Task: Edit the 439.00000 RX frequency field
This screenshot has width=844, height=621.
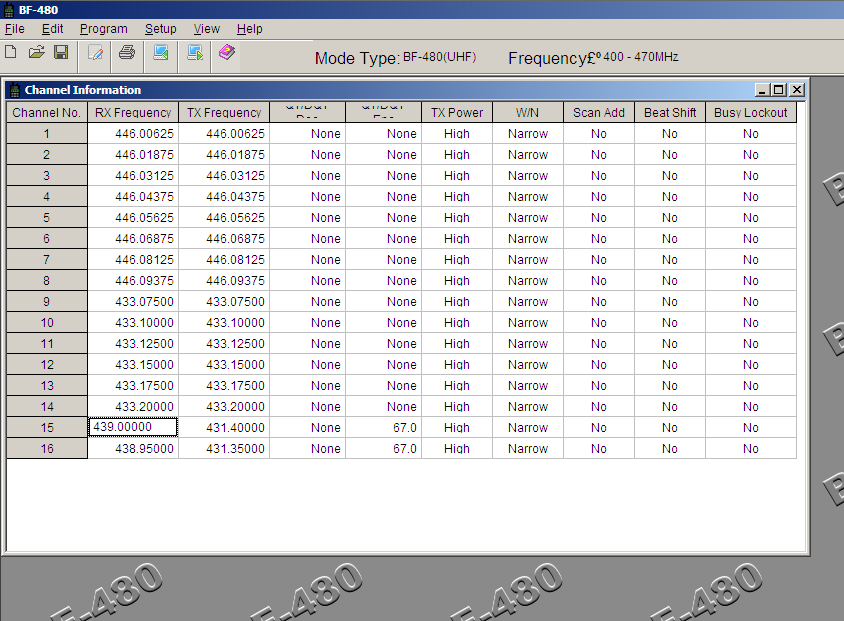Action: [133, 427]
